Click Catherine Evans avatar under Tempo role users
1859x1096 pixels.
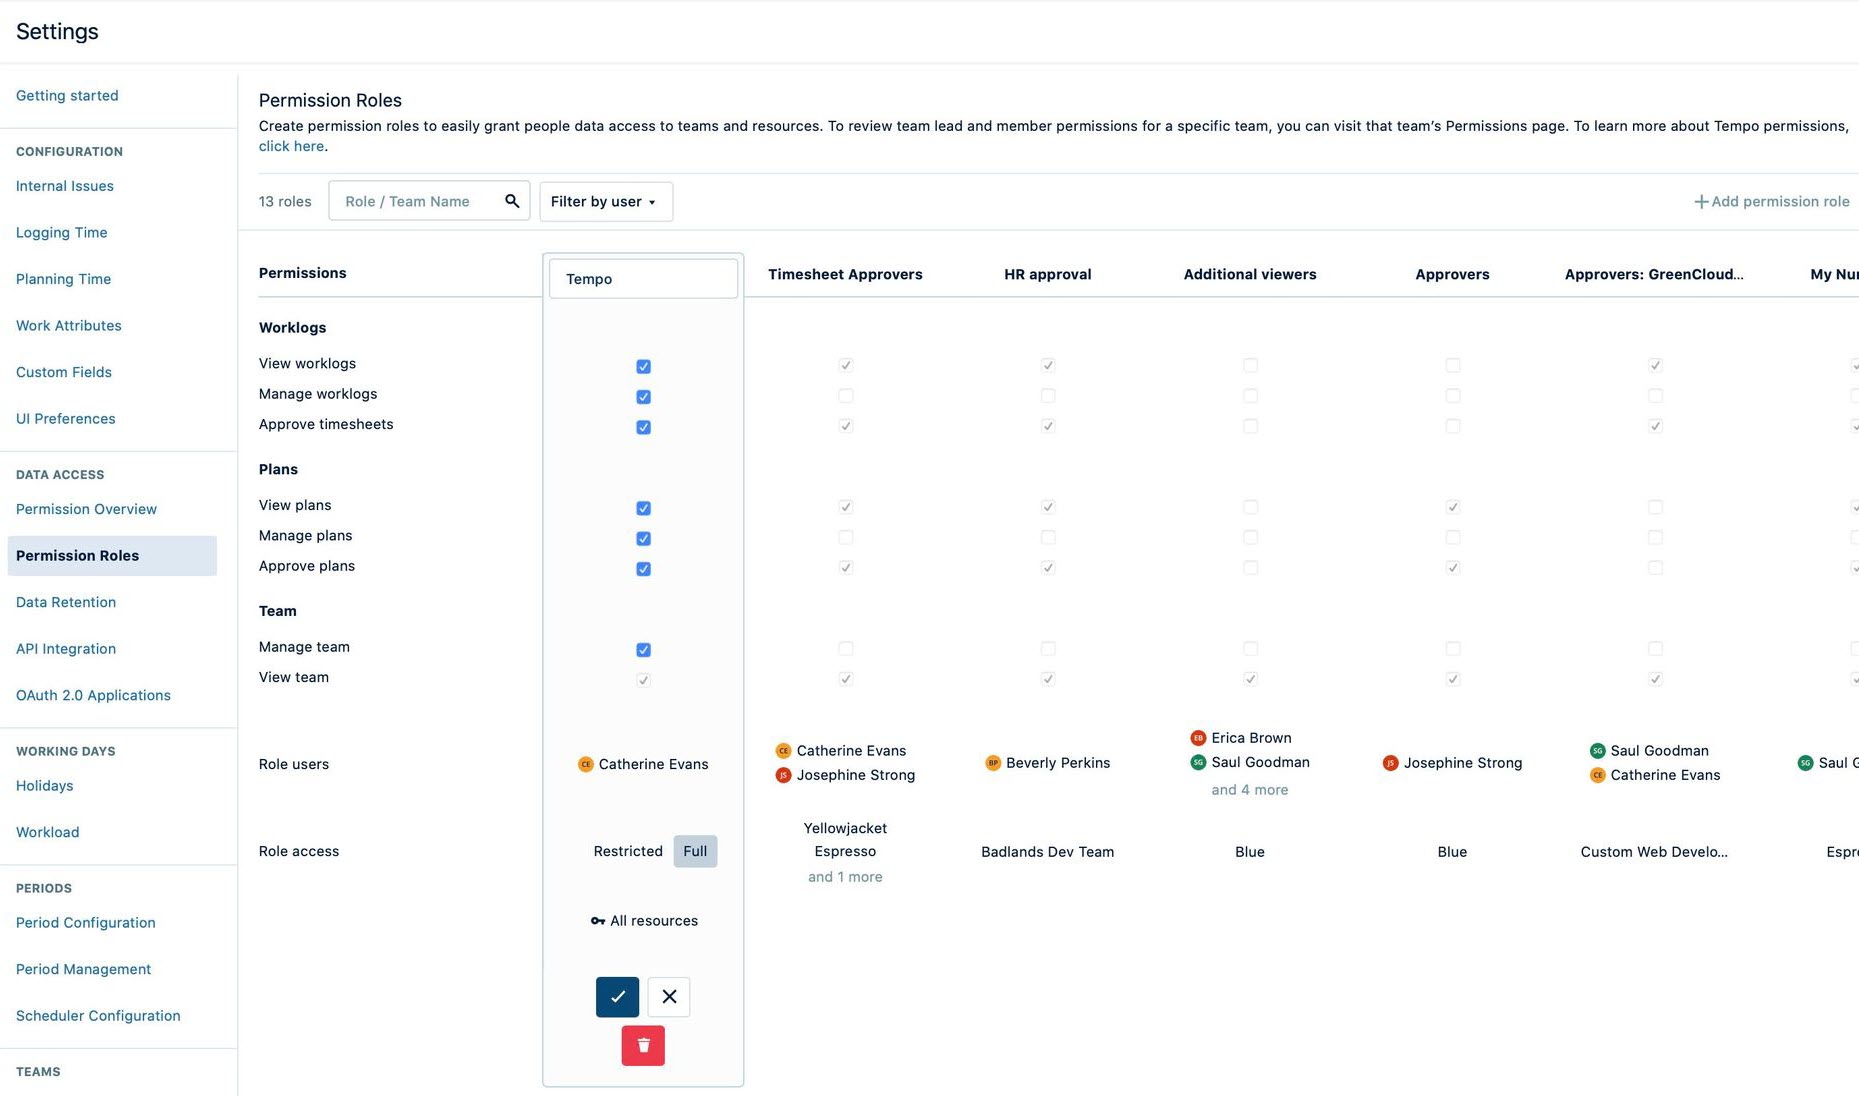(585, 764)
